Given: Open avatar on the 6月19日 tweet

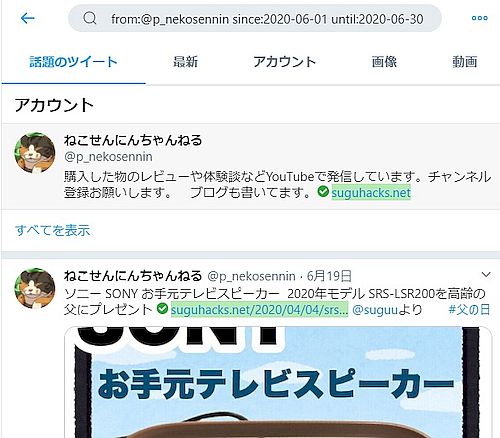Looking at the screenshot, I should point(35,288).
